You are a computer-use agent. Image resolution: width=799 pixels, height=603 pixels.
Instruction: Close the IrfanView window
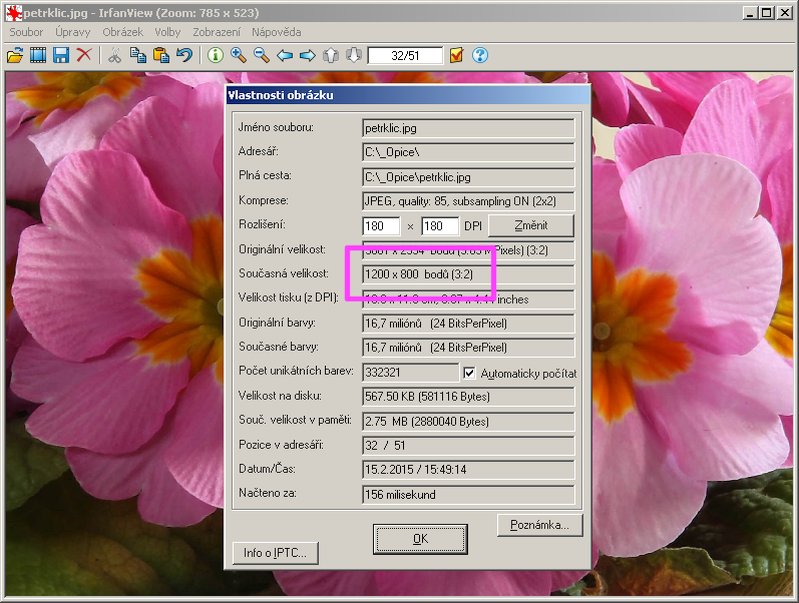click(785, 13)
